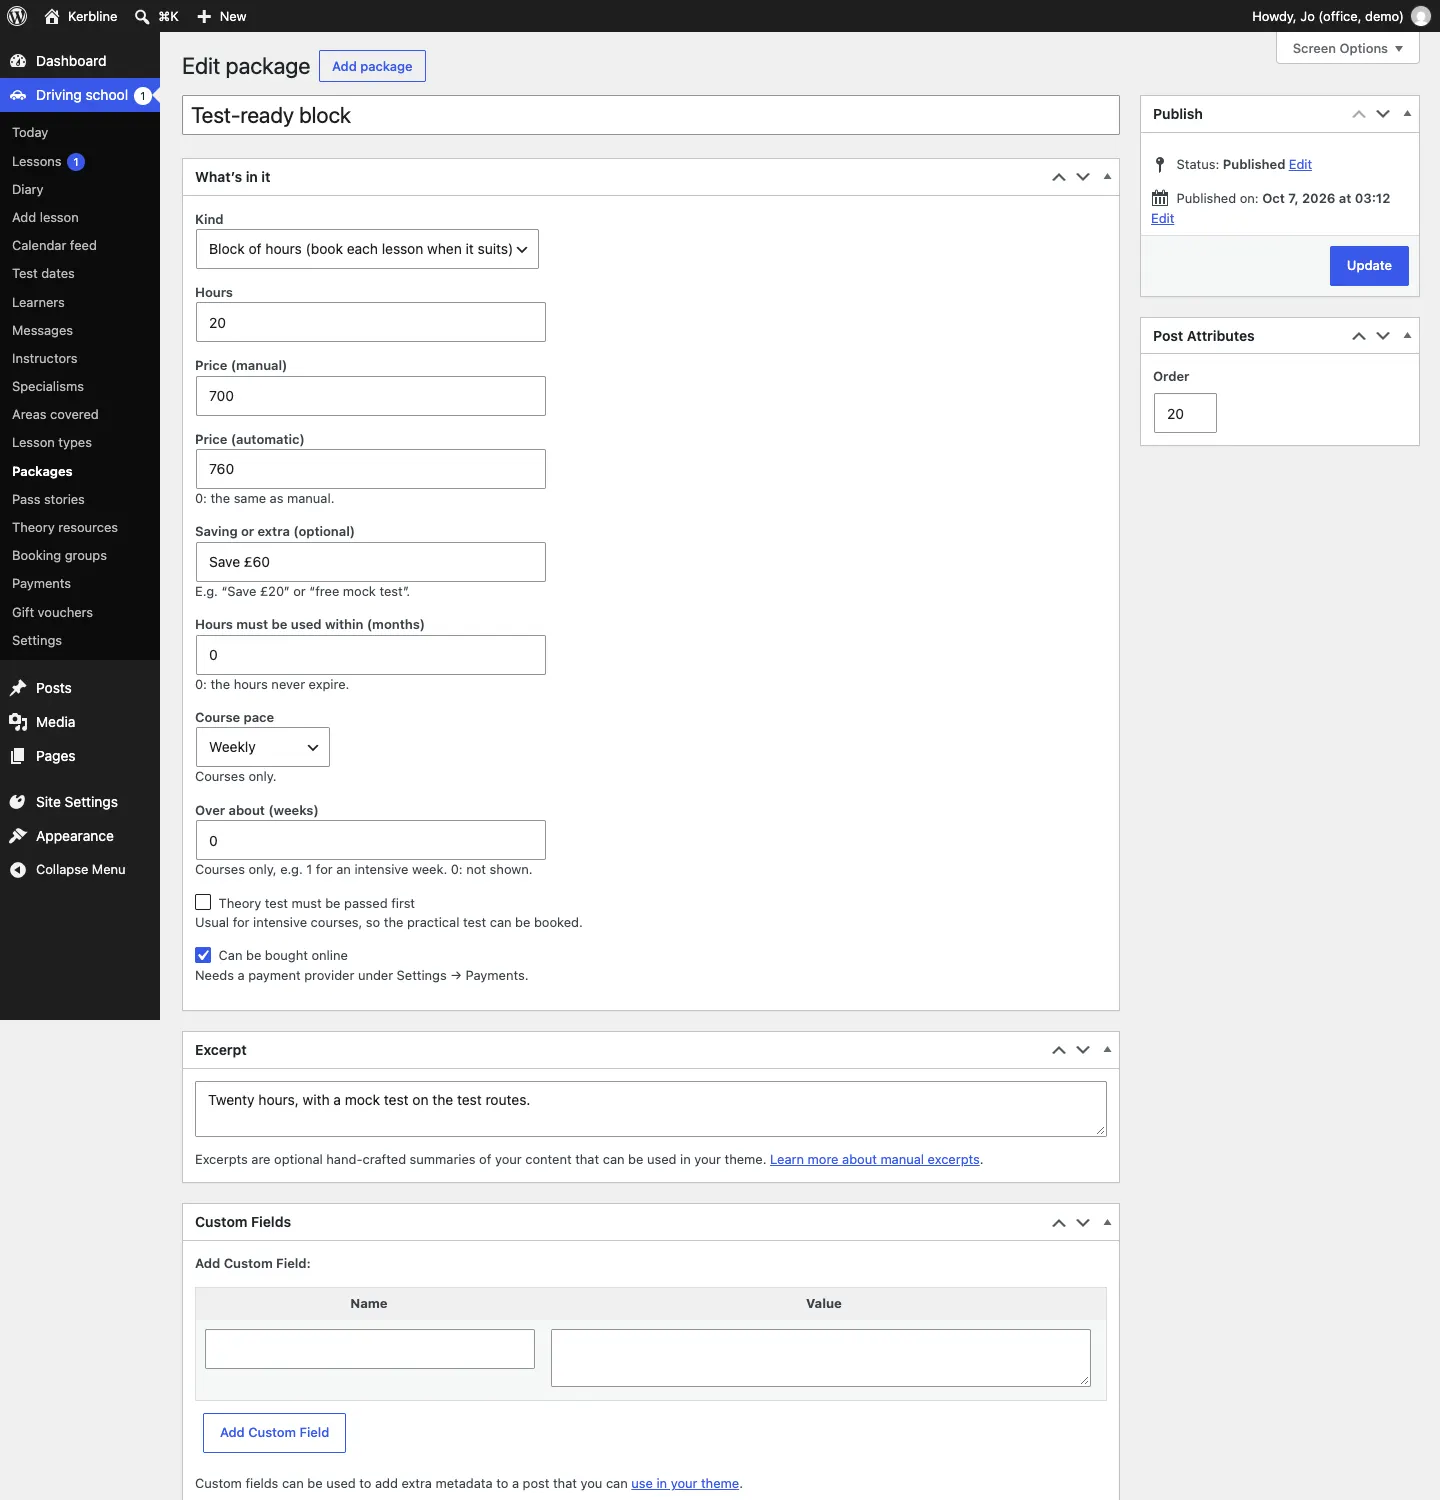Viewport: 1440px width, 1500px height.
Task: Collapse the Custom Fields panel
Action: (x=1107, y=1223)
